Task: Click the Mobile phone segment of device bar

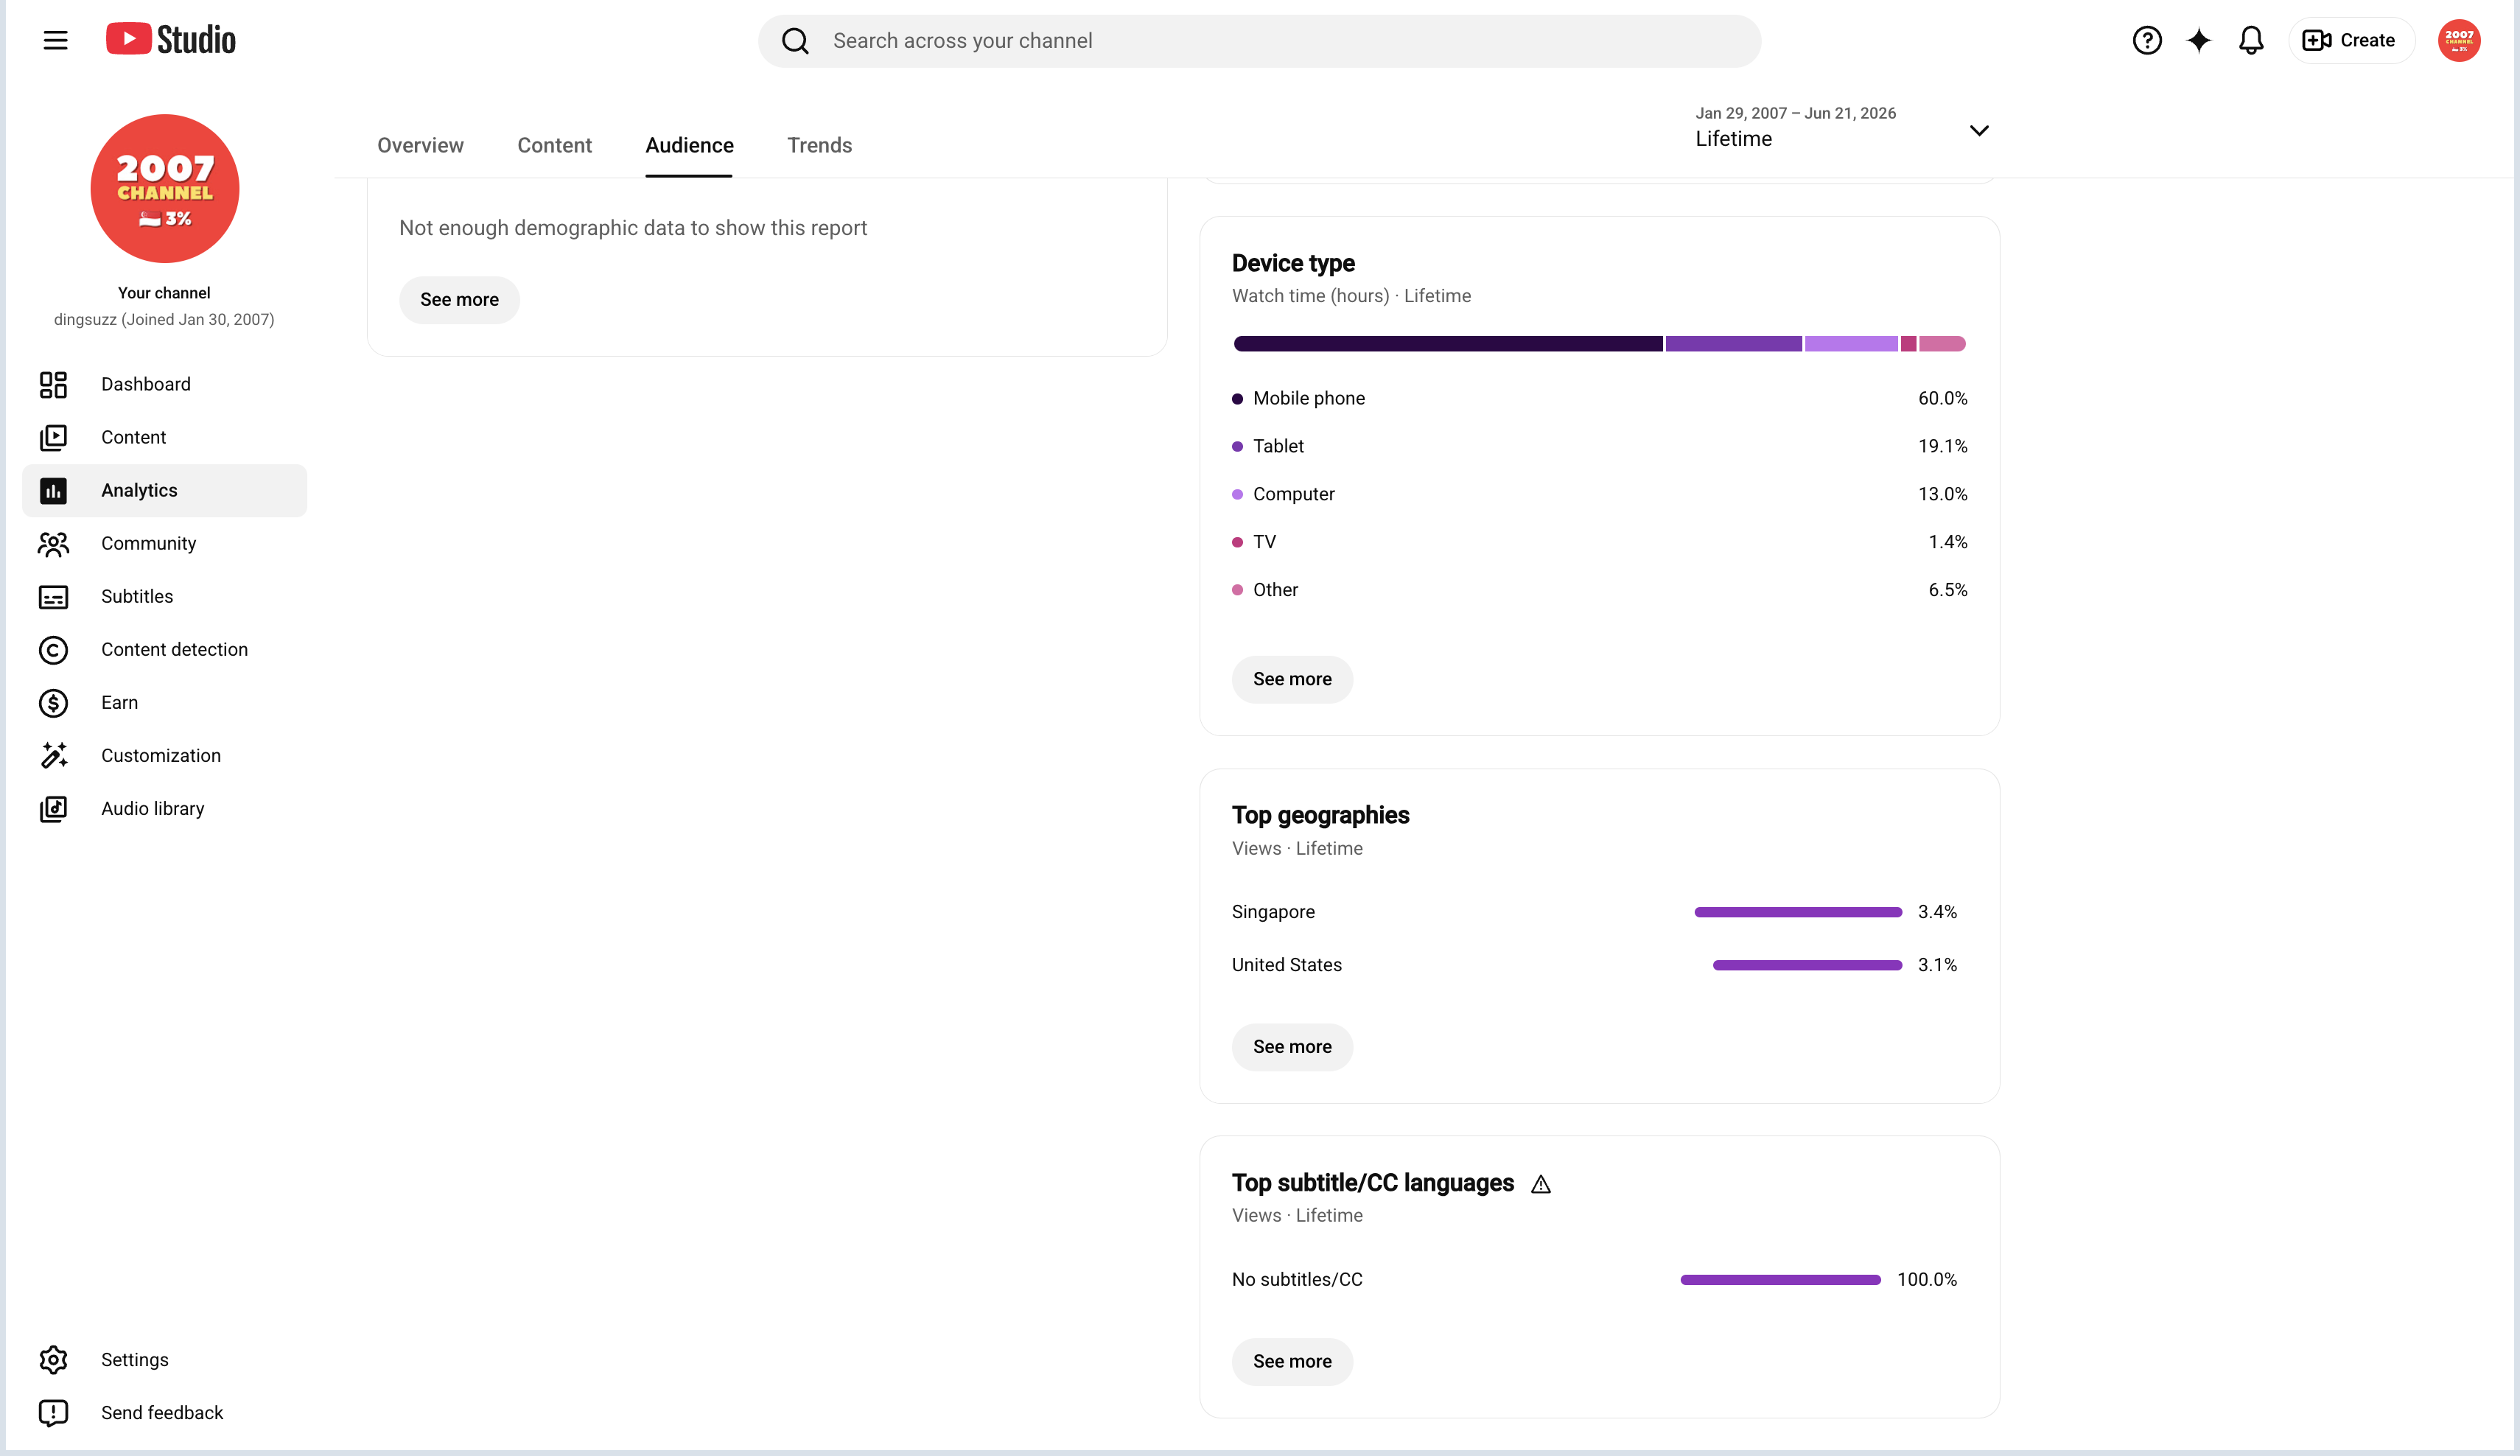Action: (1448, 344)
